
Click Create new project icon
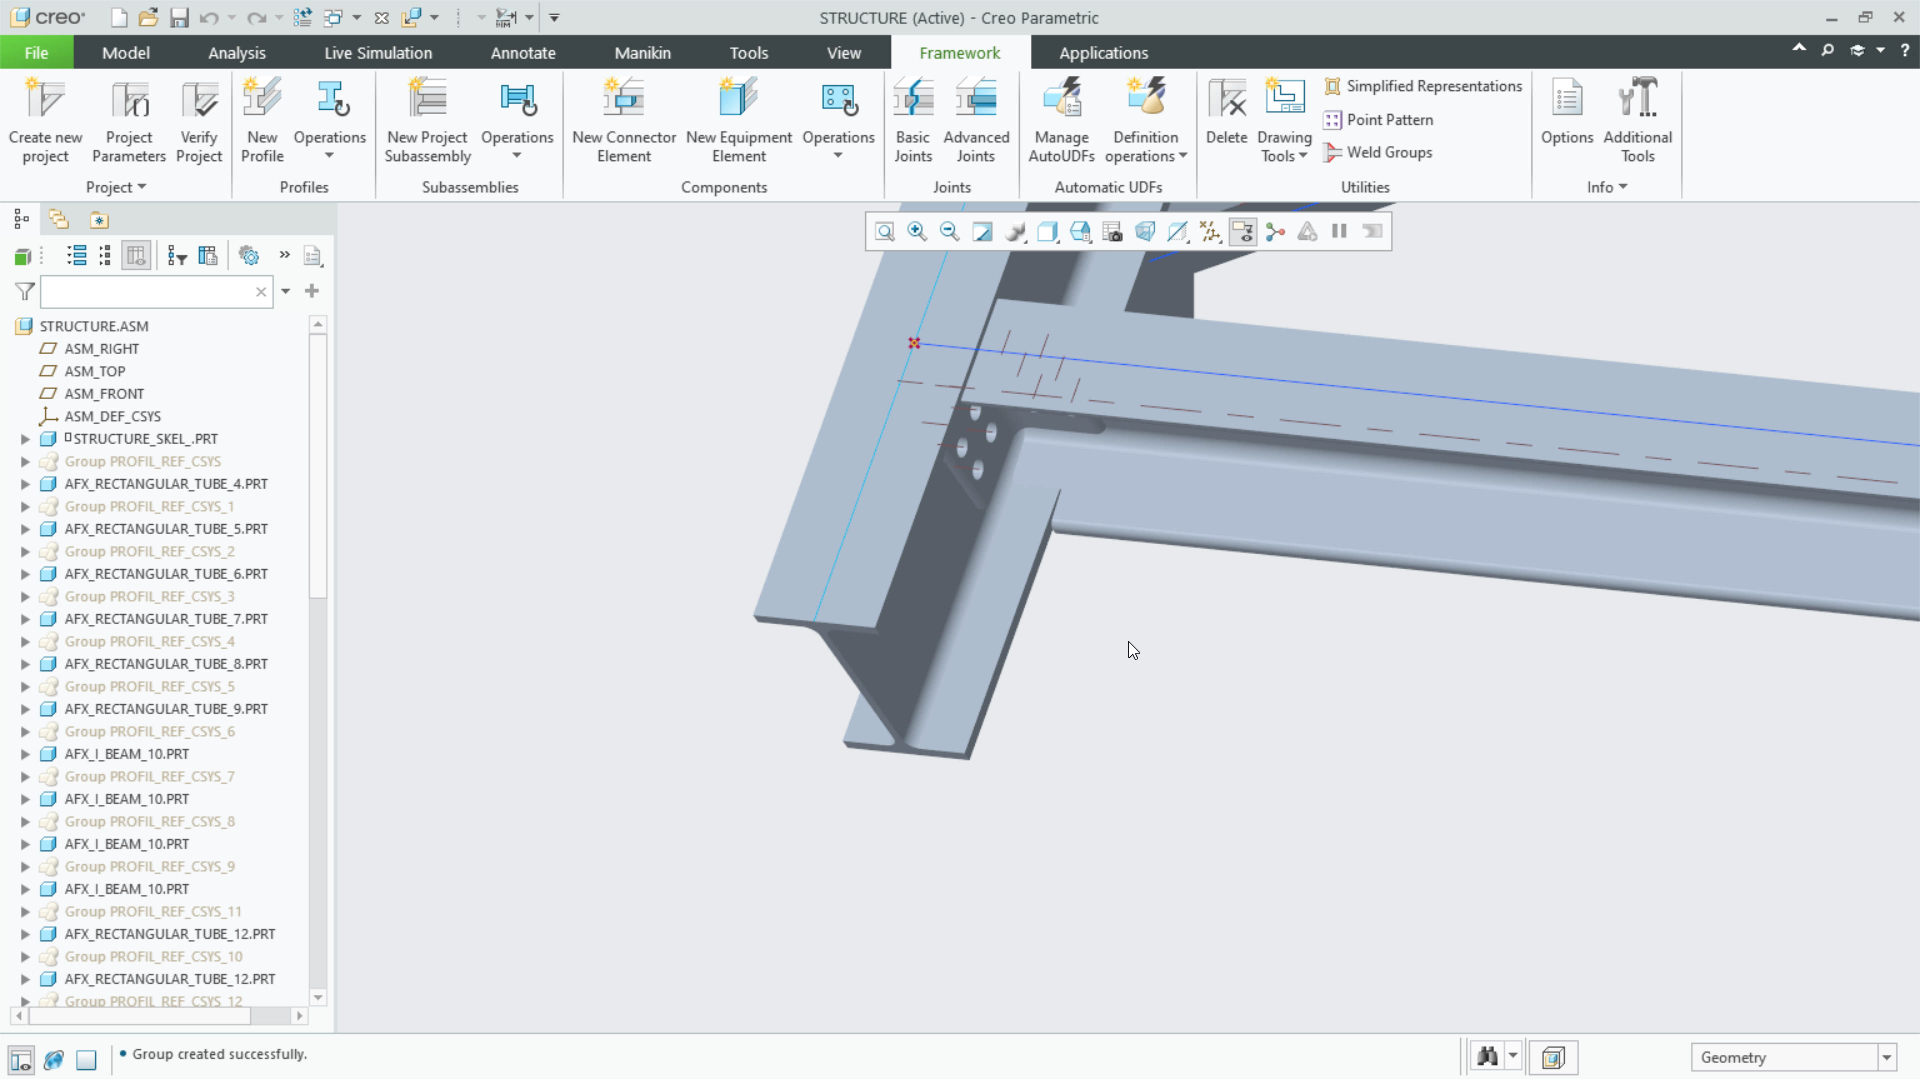[x=45, y=120]
